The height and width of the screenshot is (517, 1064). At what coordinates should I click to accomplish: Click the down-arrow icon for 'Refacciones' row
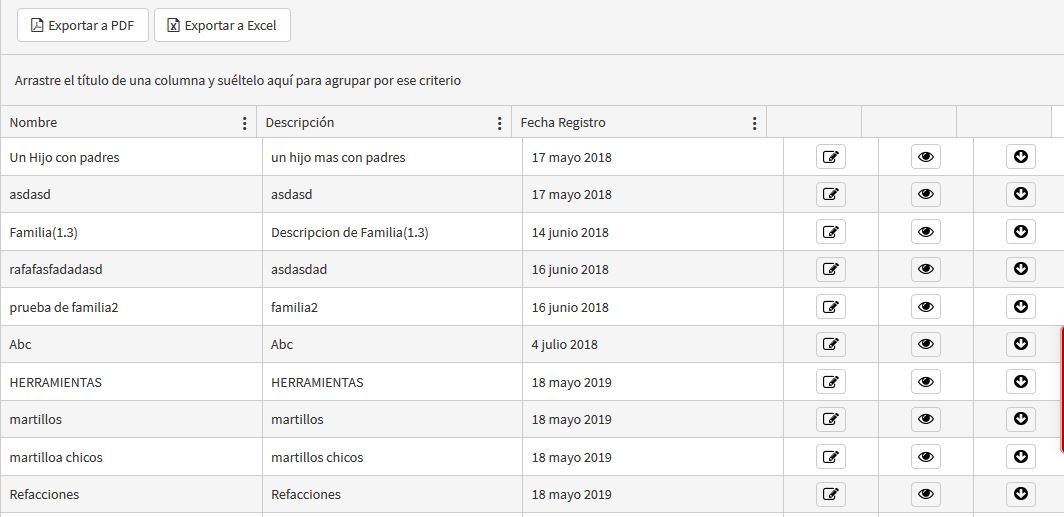point(1020,494)
